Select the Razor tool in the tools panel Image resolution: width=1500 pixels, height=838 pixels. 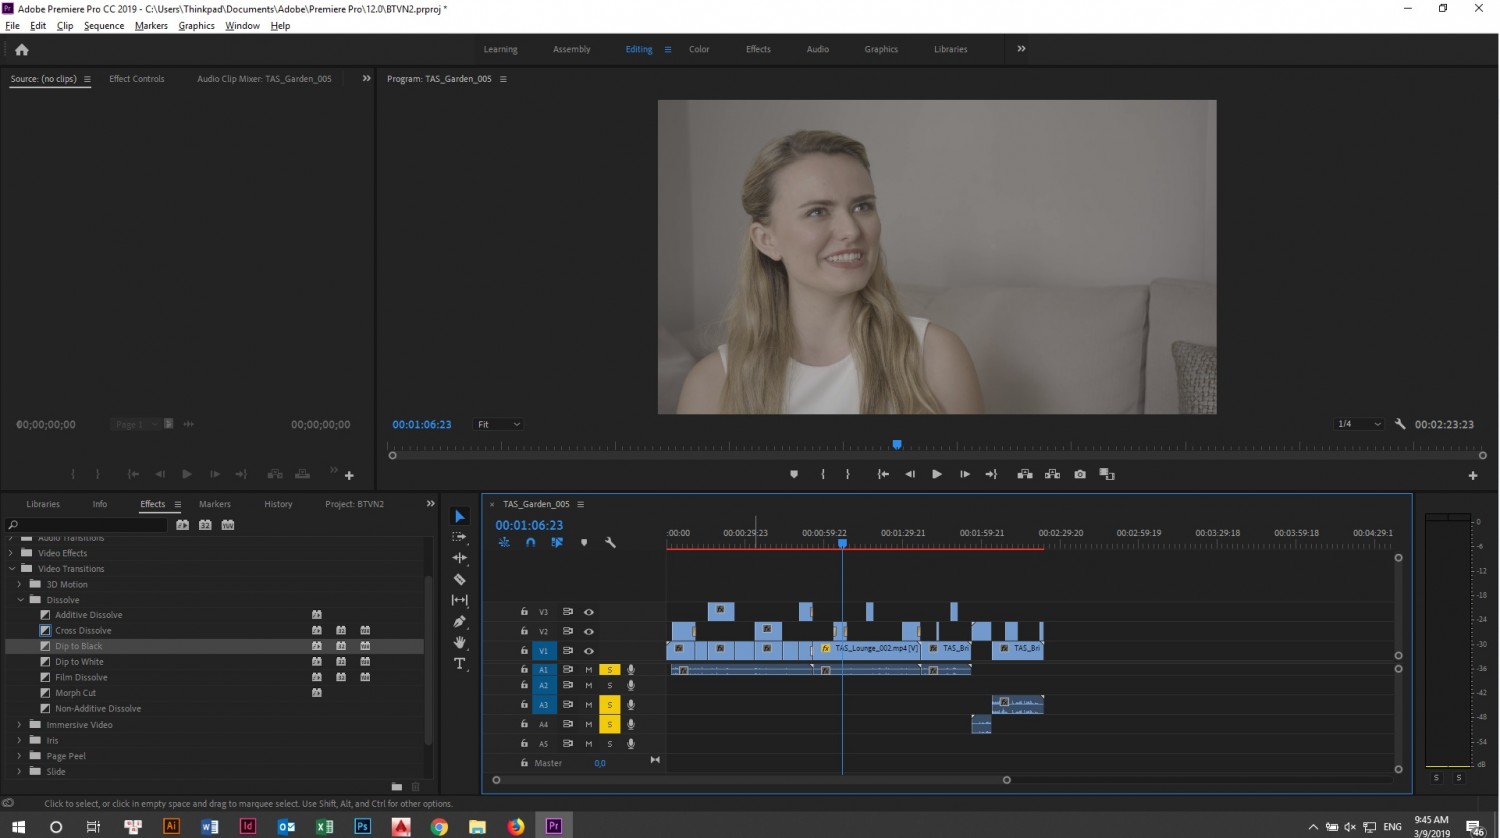click(x=460, y=579)
